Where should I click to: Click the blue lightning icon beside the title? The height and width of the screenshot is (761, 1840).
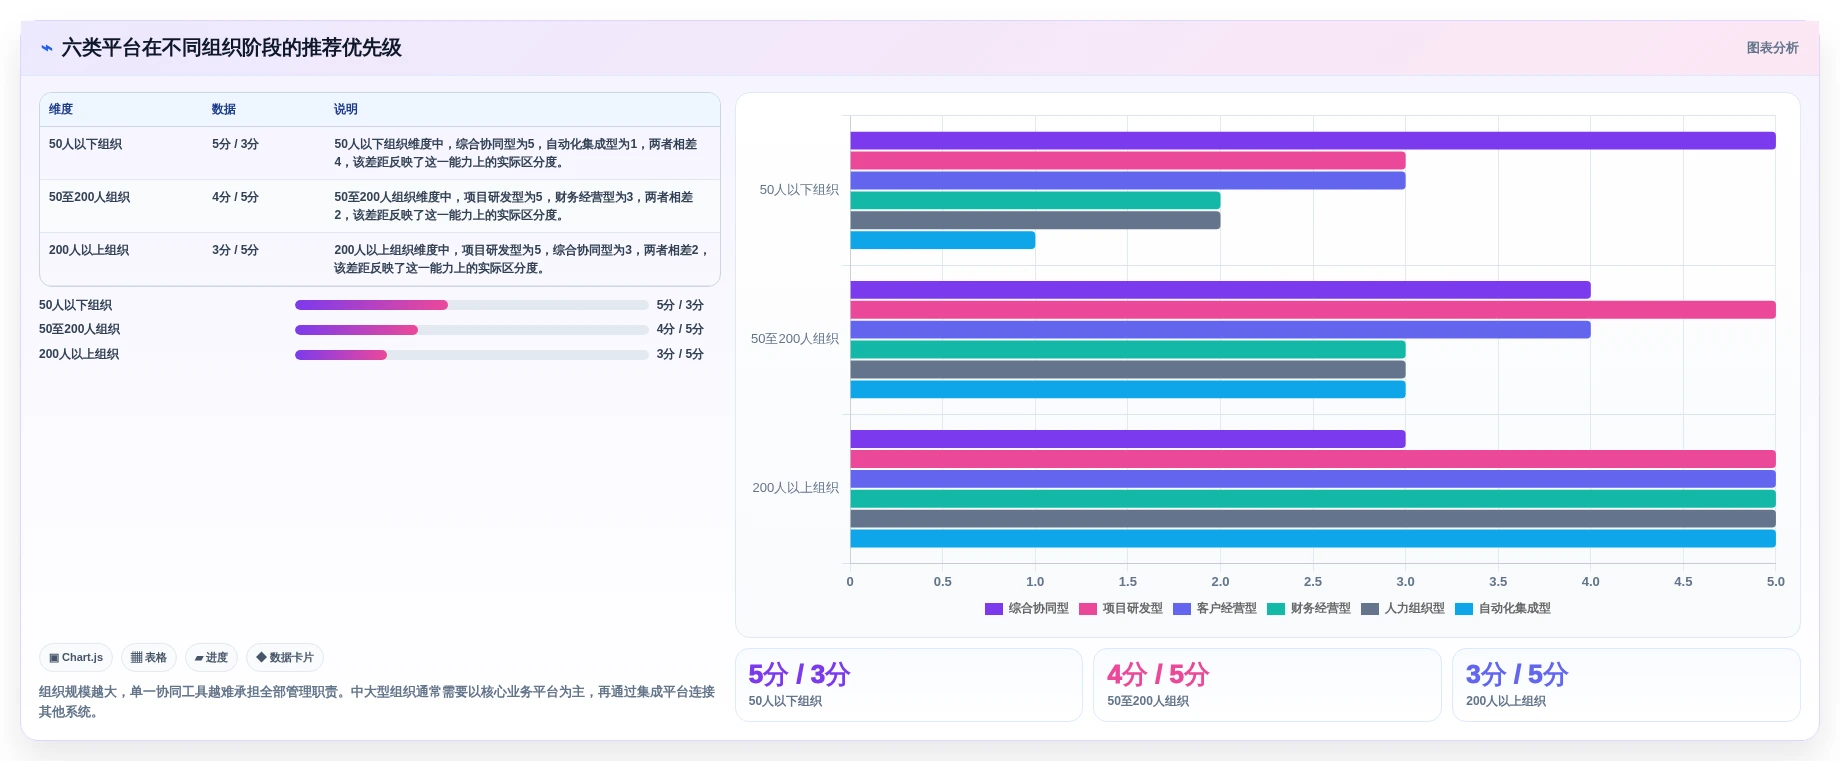[46, 48]
